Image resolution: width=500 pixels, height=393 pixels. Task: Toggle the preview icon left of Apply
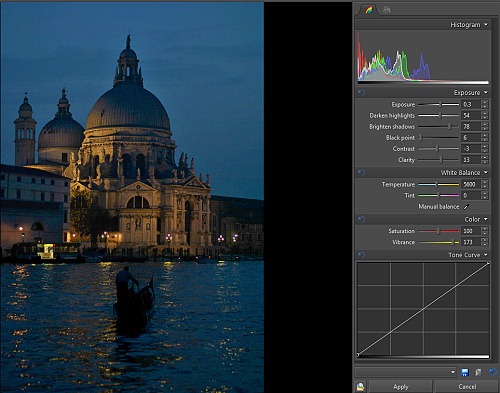361,387
